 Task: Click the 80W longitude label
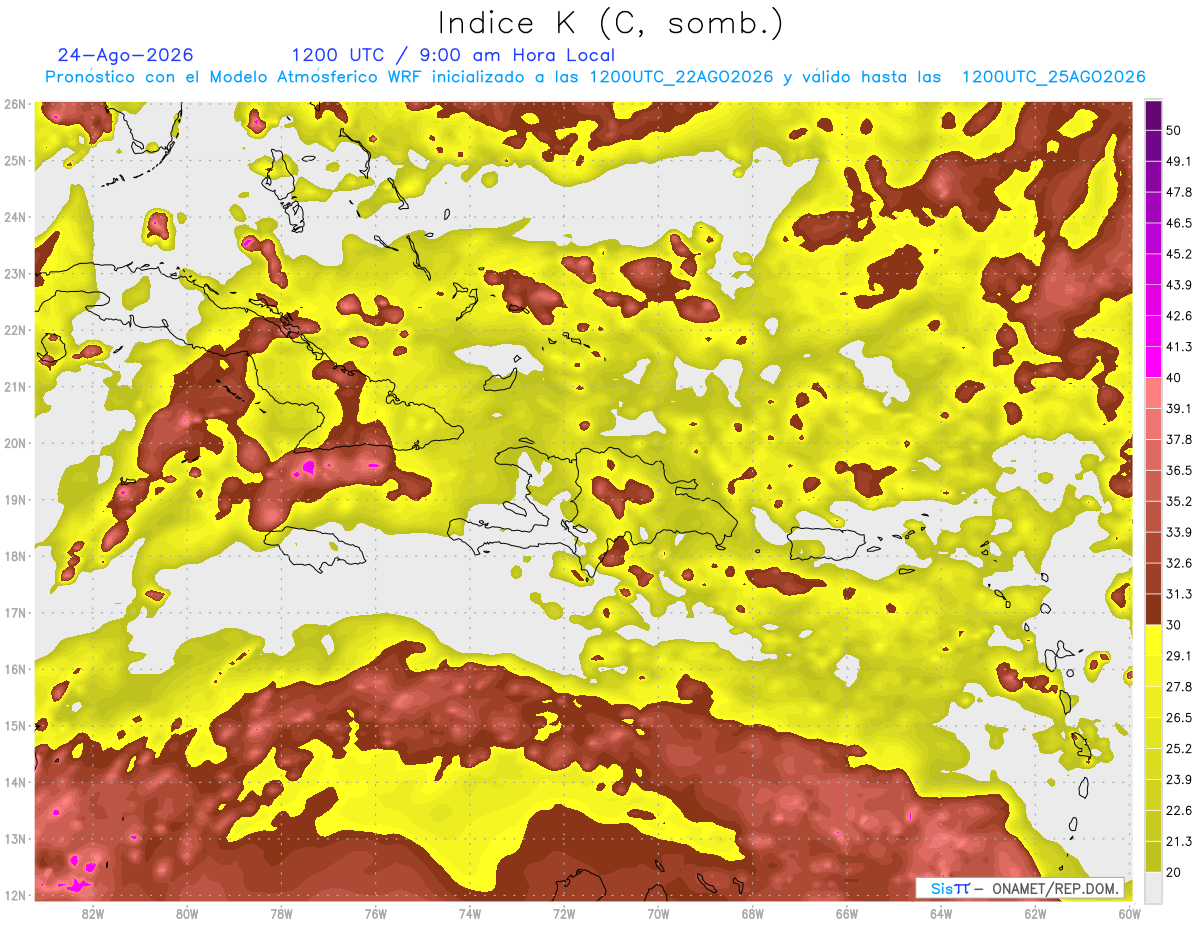[x=186, y=913]
